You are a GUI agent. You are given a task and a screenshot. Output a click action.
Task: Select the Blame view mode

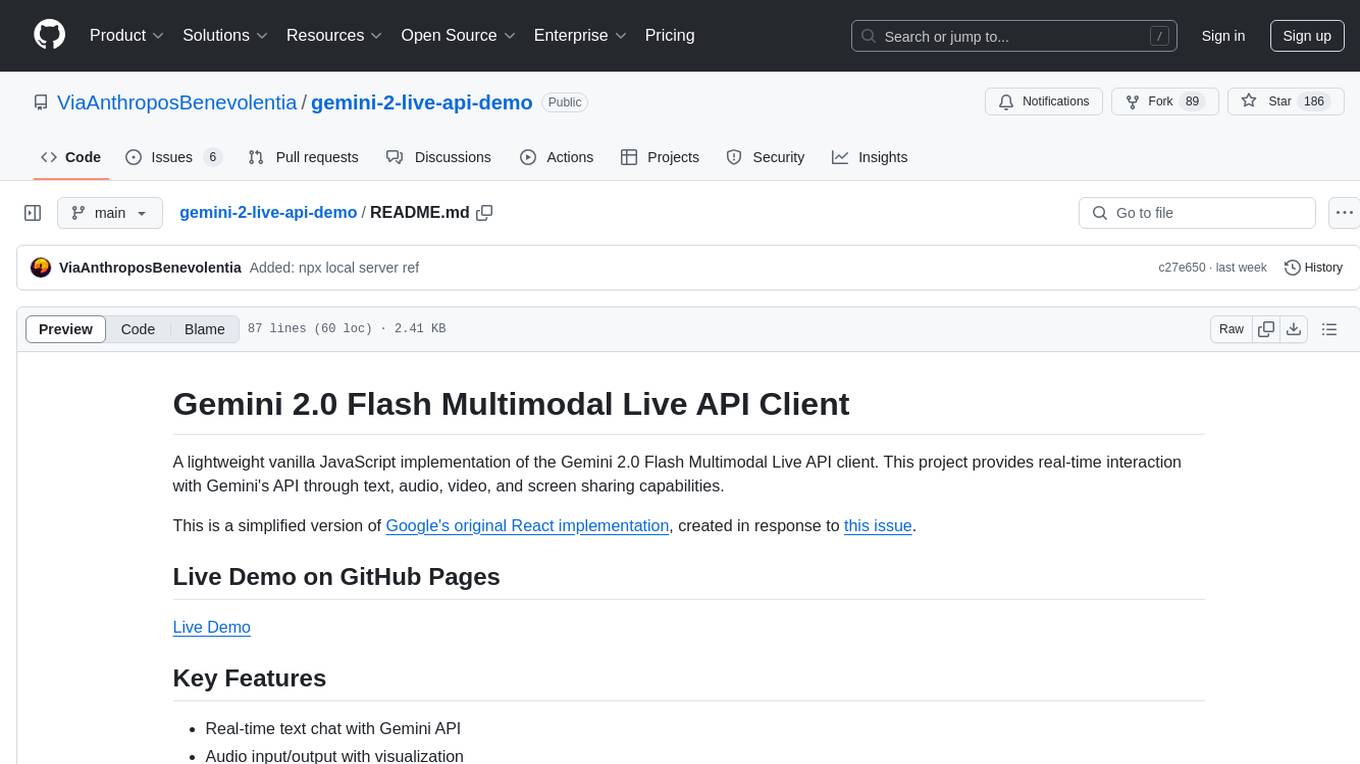[204, 329]
